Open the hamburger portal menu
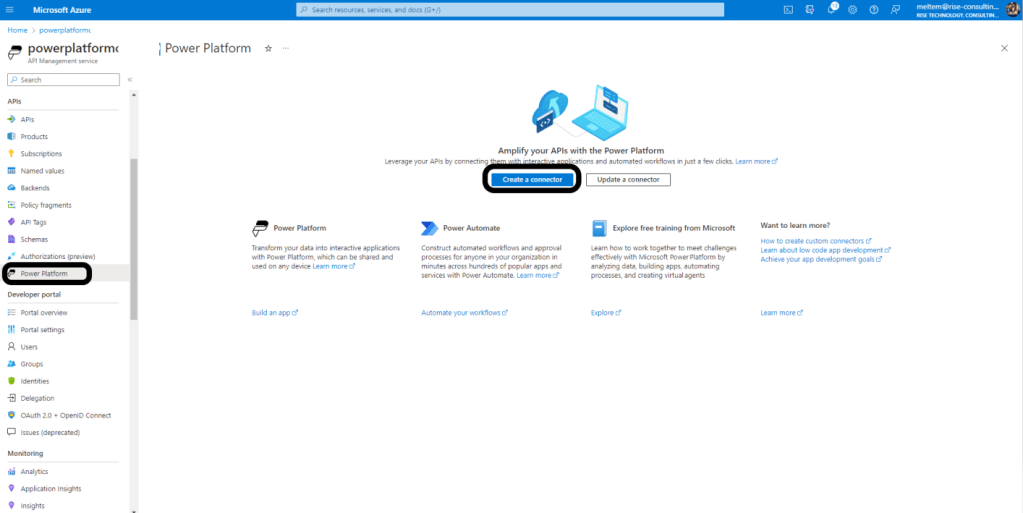Viewport: 1023px width, 513px height. pos(10,10)
